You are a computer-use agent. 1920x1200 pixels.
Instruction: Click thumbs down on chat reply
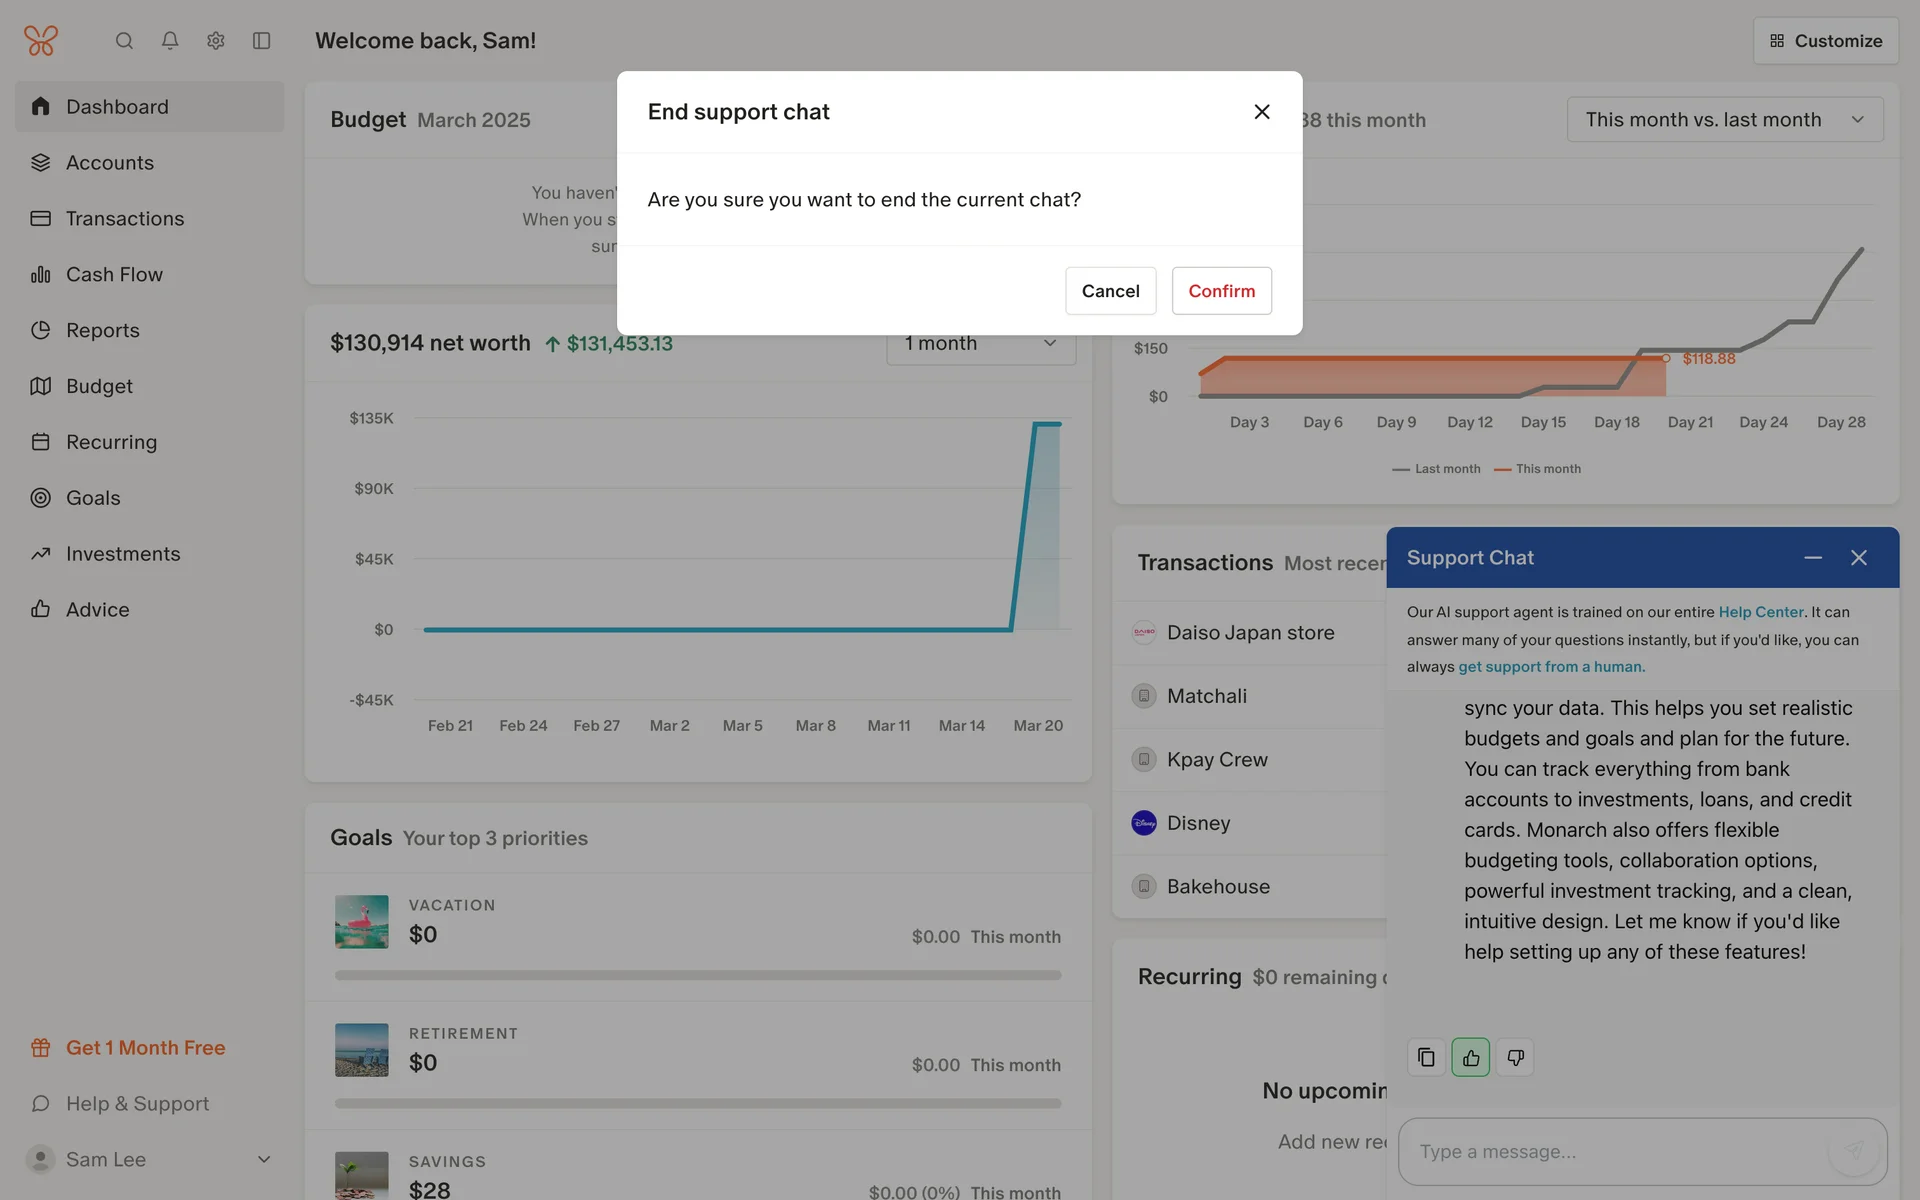1515,1057
